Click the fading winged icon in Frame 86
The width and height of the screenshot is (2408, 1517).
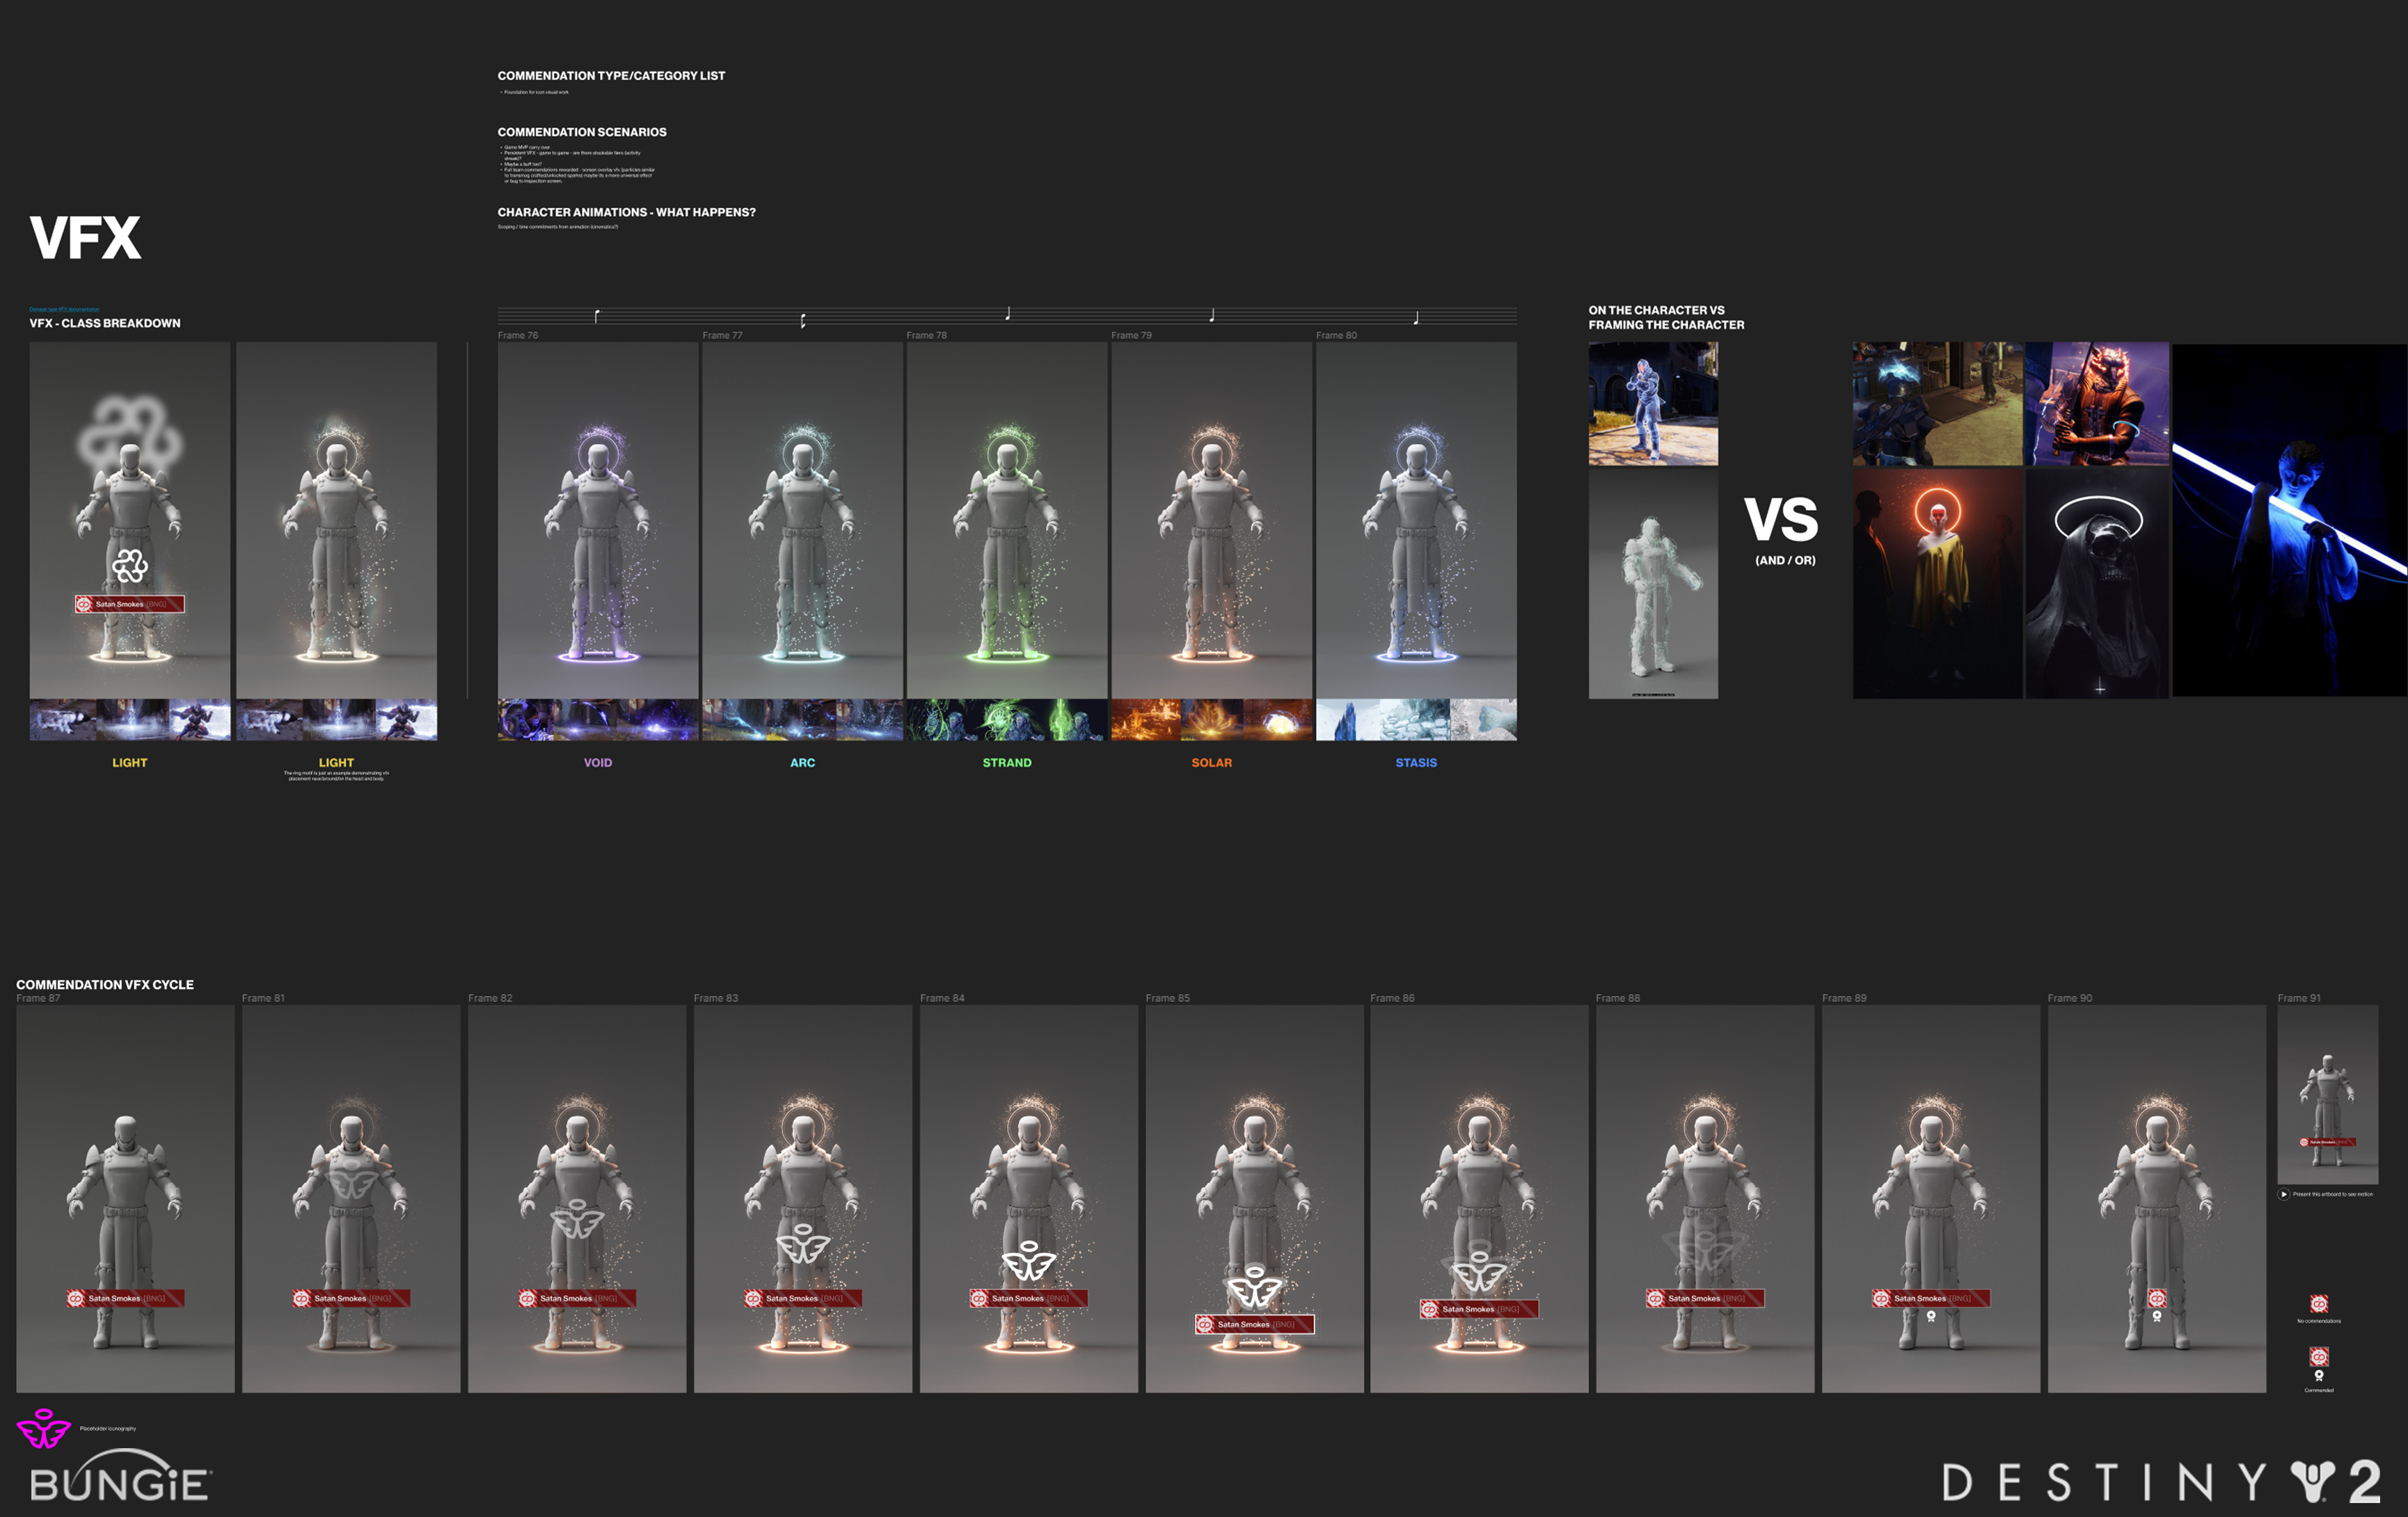pos(1479,1271)
